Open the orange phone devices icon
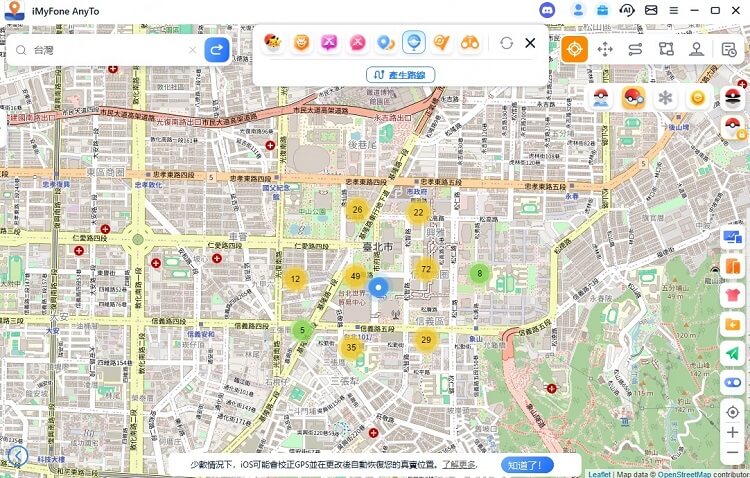 pyautogui.click(x=732, y=266)
